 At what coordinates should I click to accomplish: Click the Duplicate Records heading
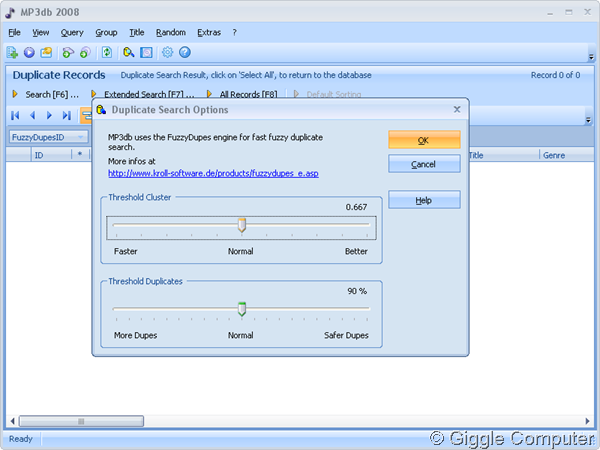tap(59, 75)
